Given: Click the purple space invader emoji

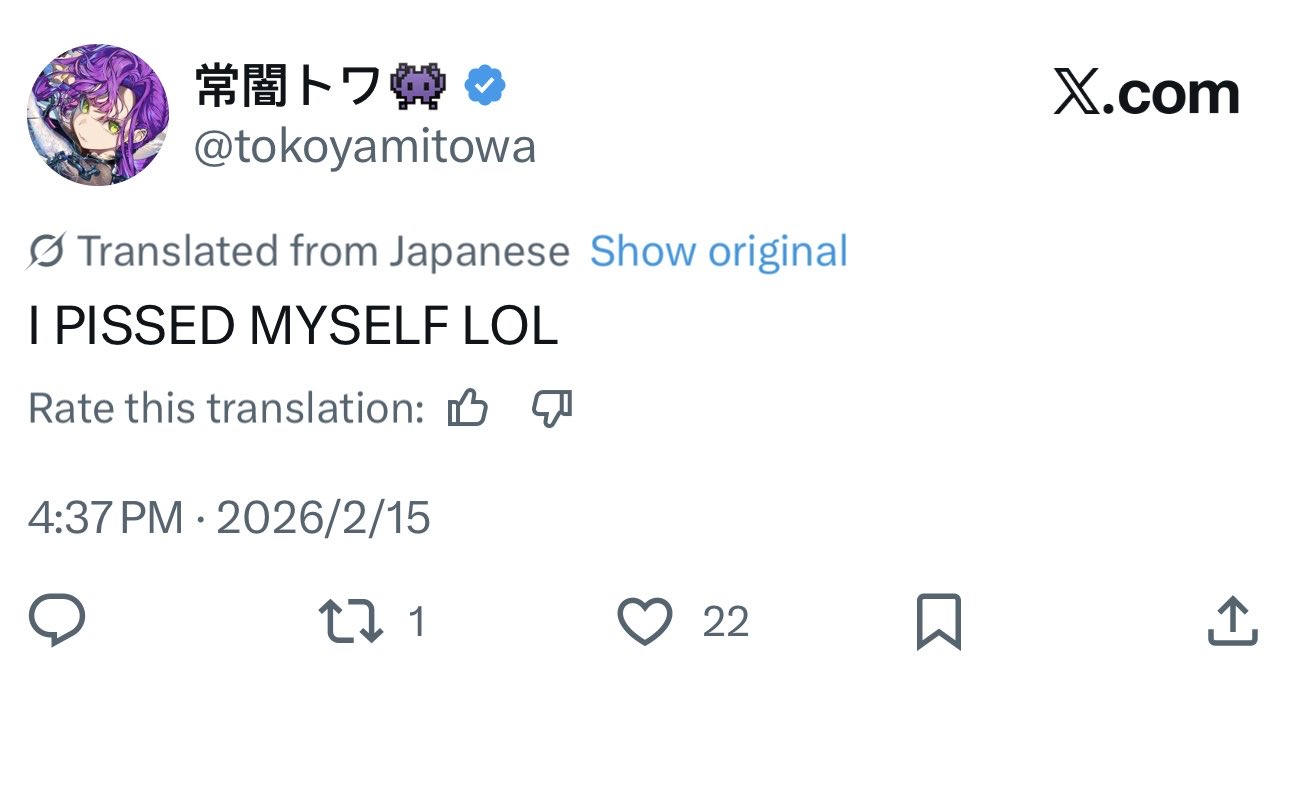Looking at the screenshot, I should pyautogui.click(x=420, y=87).
